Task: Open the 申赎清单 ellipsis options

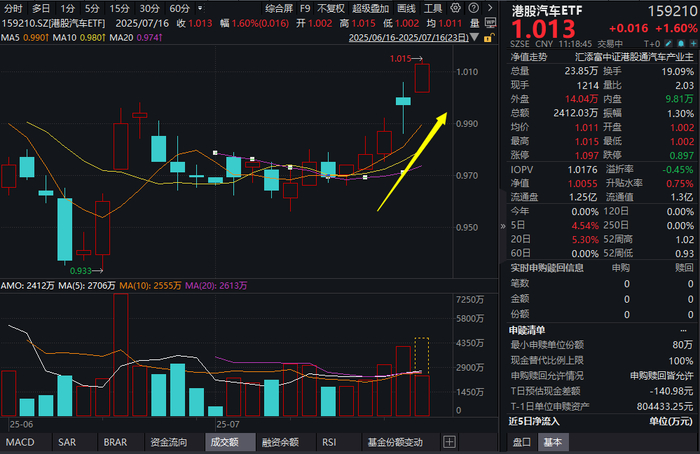Action: click(683, 330)
